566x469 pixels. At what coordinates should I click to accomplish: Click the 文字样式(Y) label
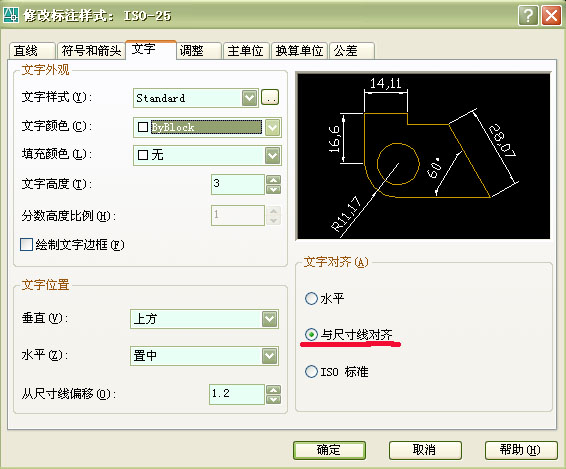point(57,97)
